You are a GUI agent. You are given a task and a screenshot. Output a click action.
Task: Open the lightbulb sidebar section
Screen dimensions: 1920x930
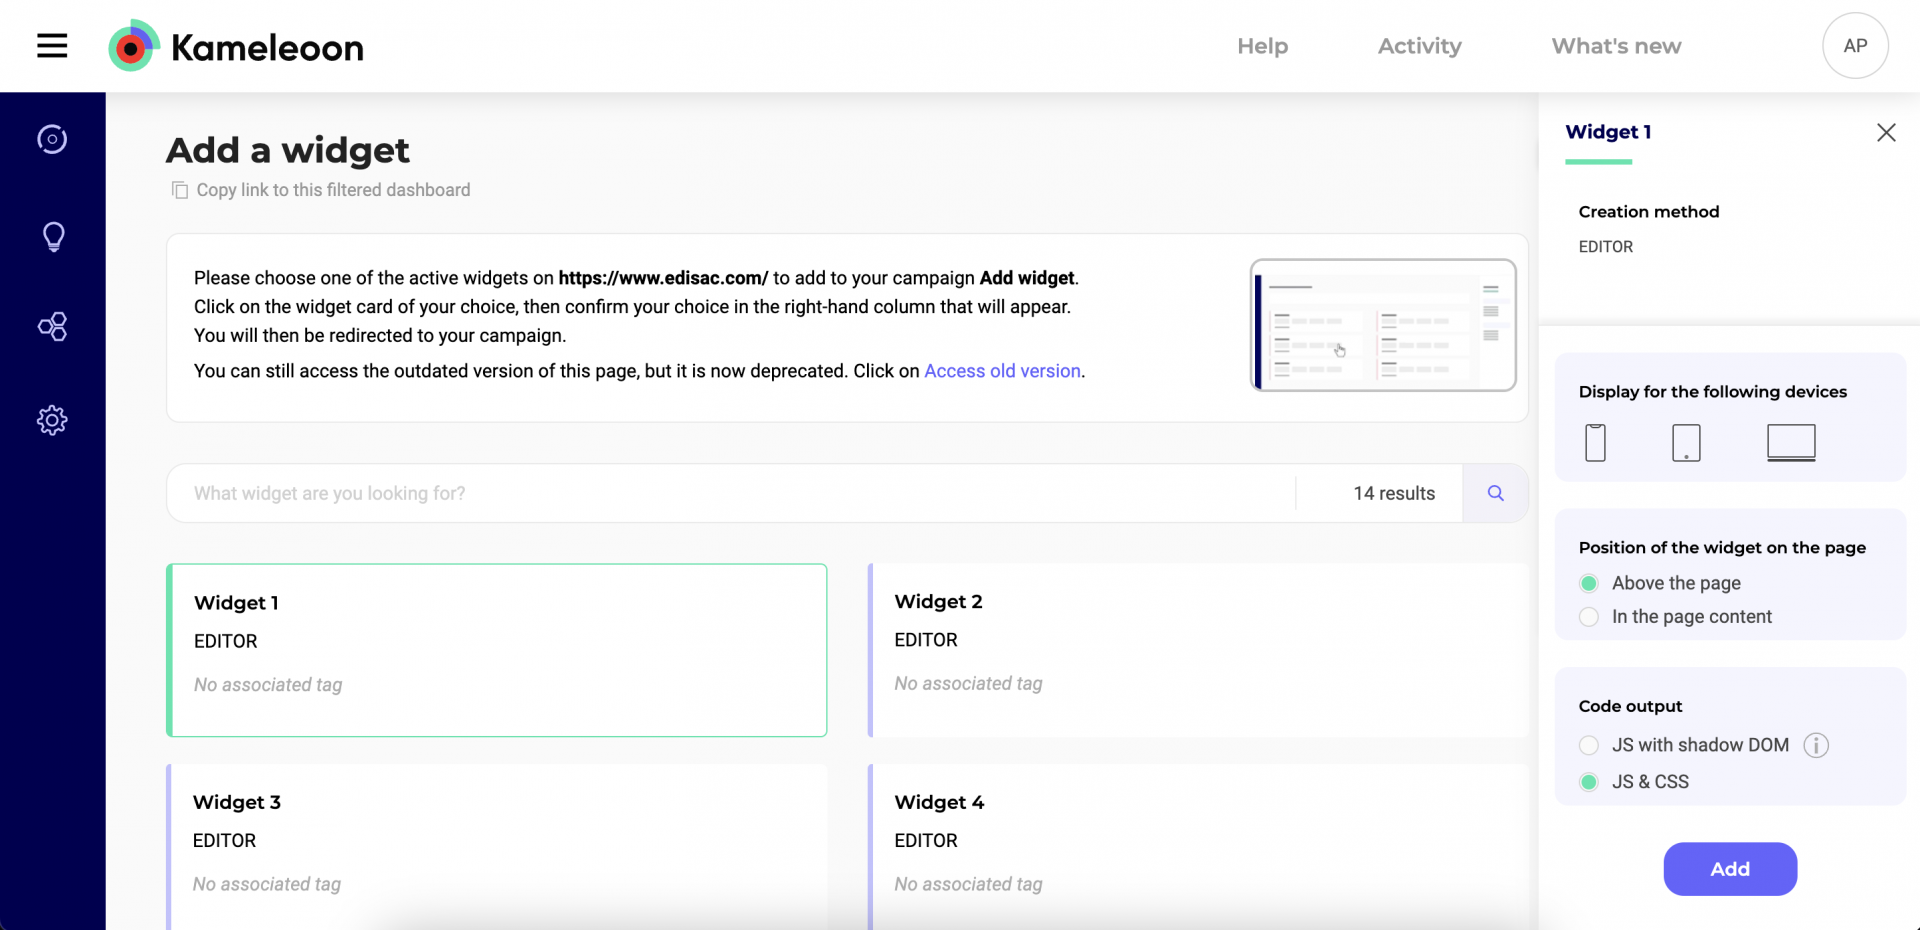[x=53, y=236]
